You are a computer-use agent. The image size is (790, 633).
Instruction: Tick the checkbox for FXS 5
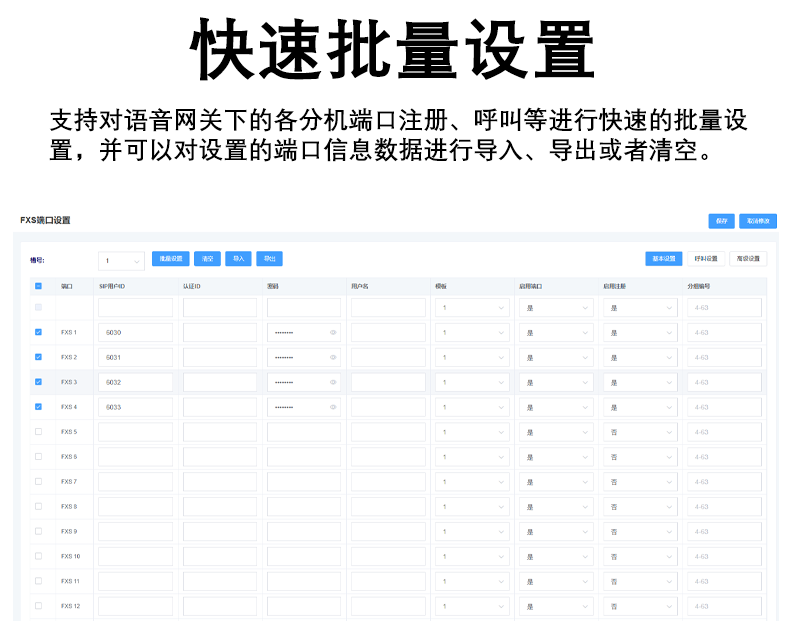38,432
